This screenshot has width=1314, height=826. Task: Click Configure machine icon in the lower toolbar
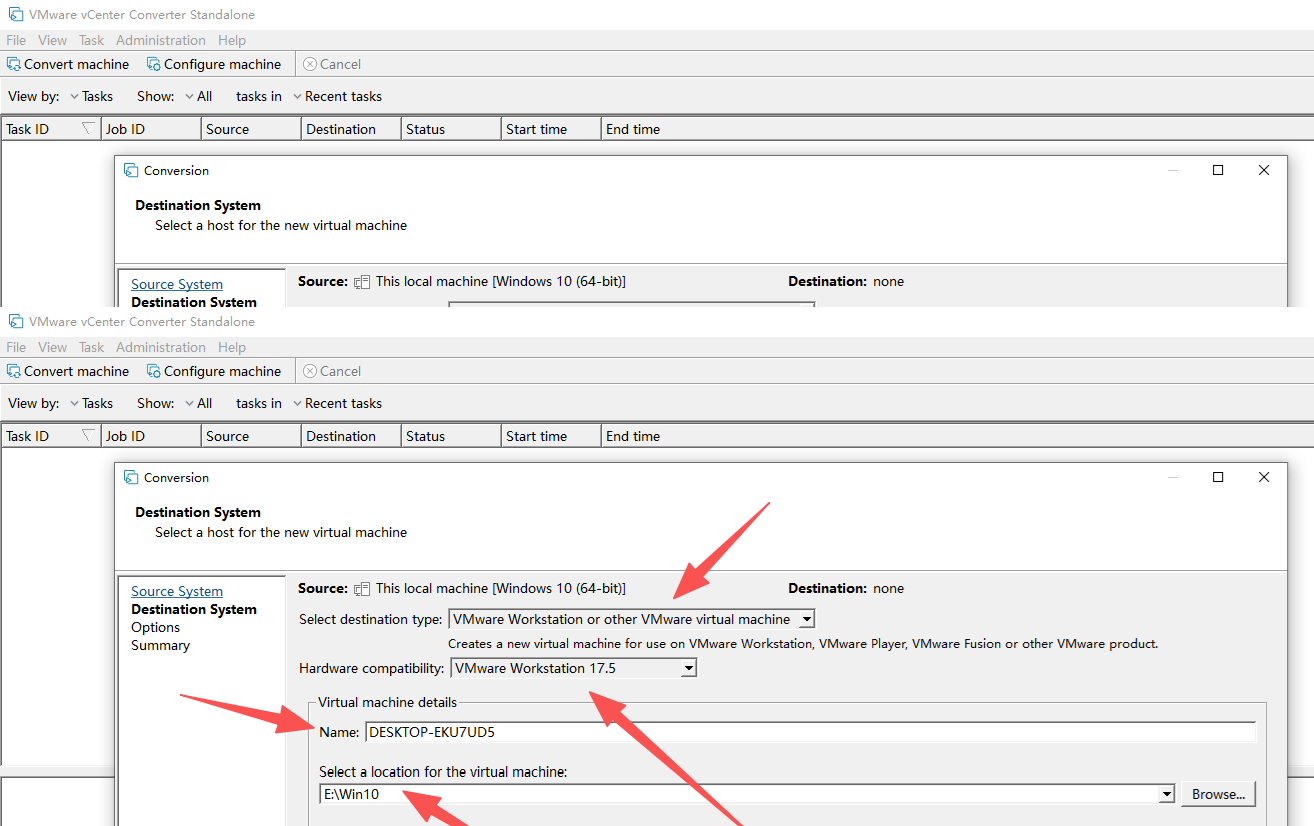click(154, 371)
